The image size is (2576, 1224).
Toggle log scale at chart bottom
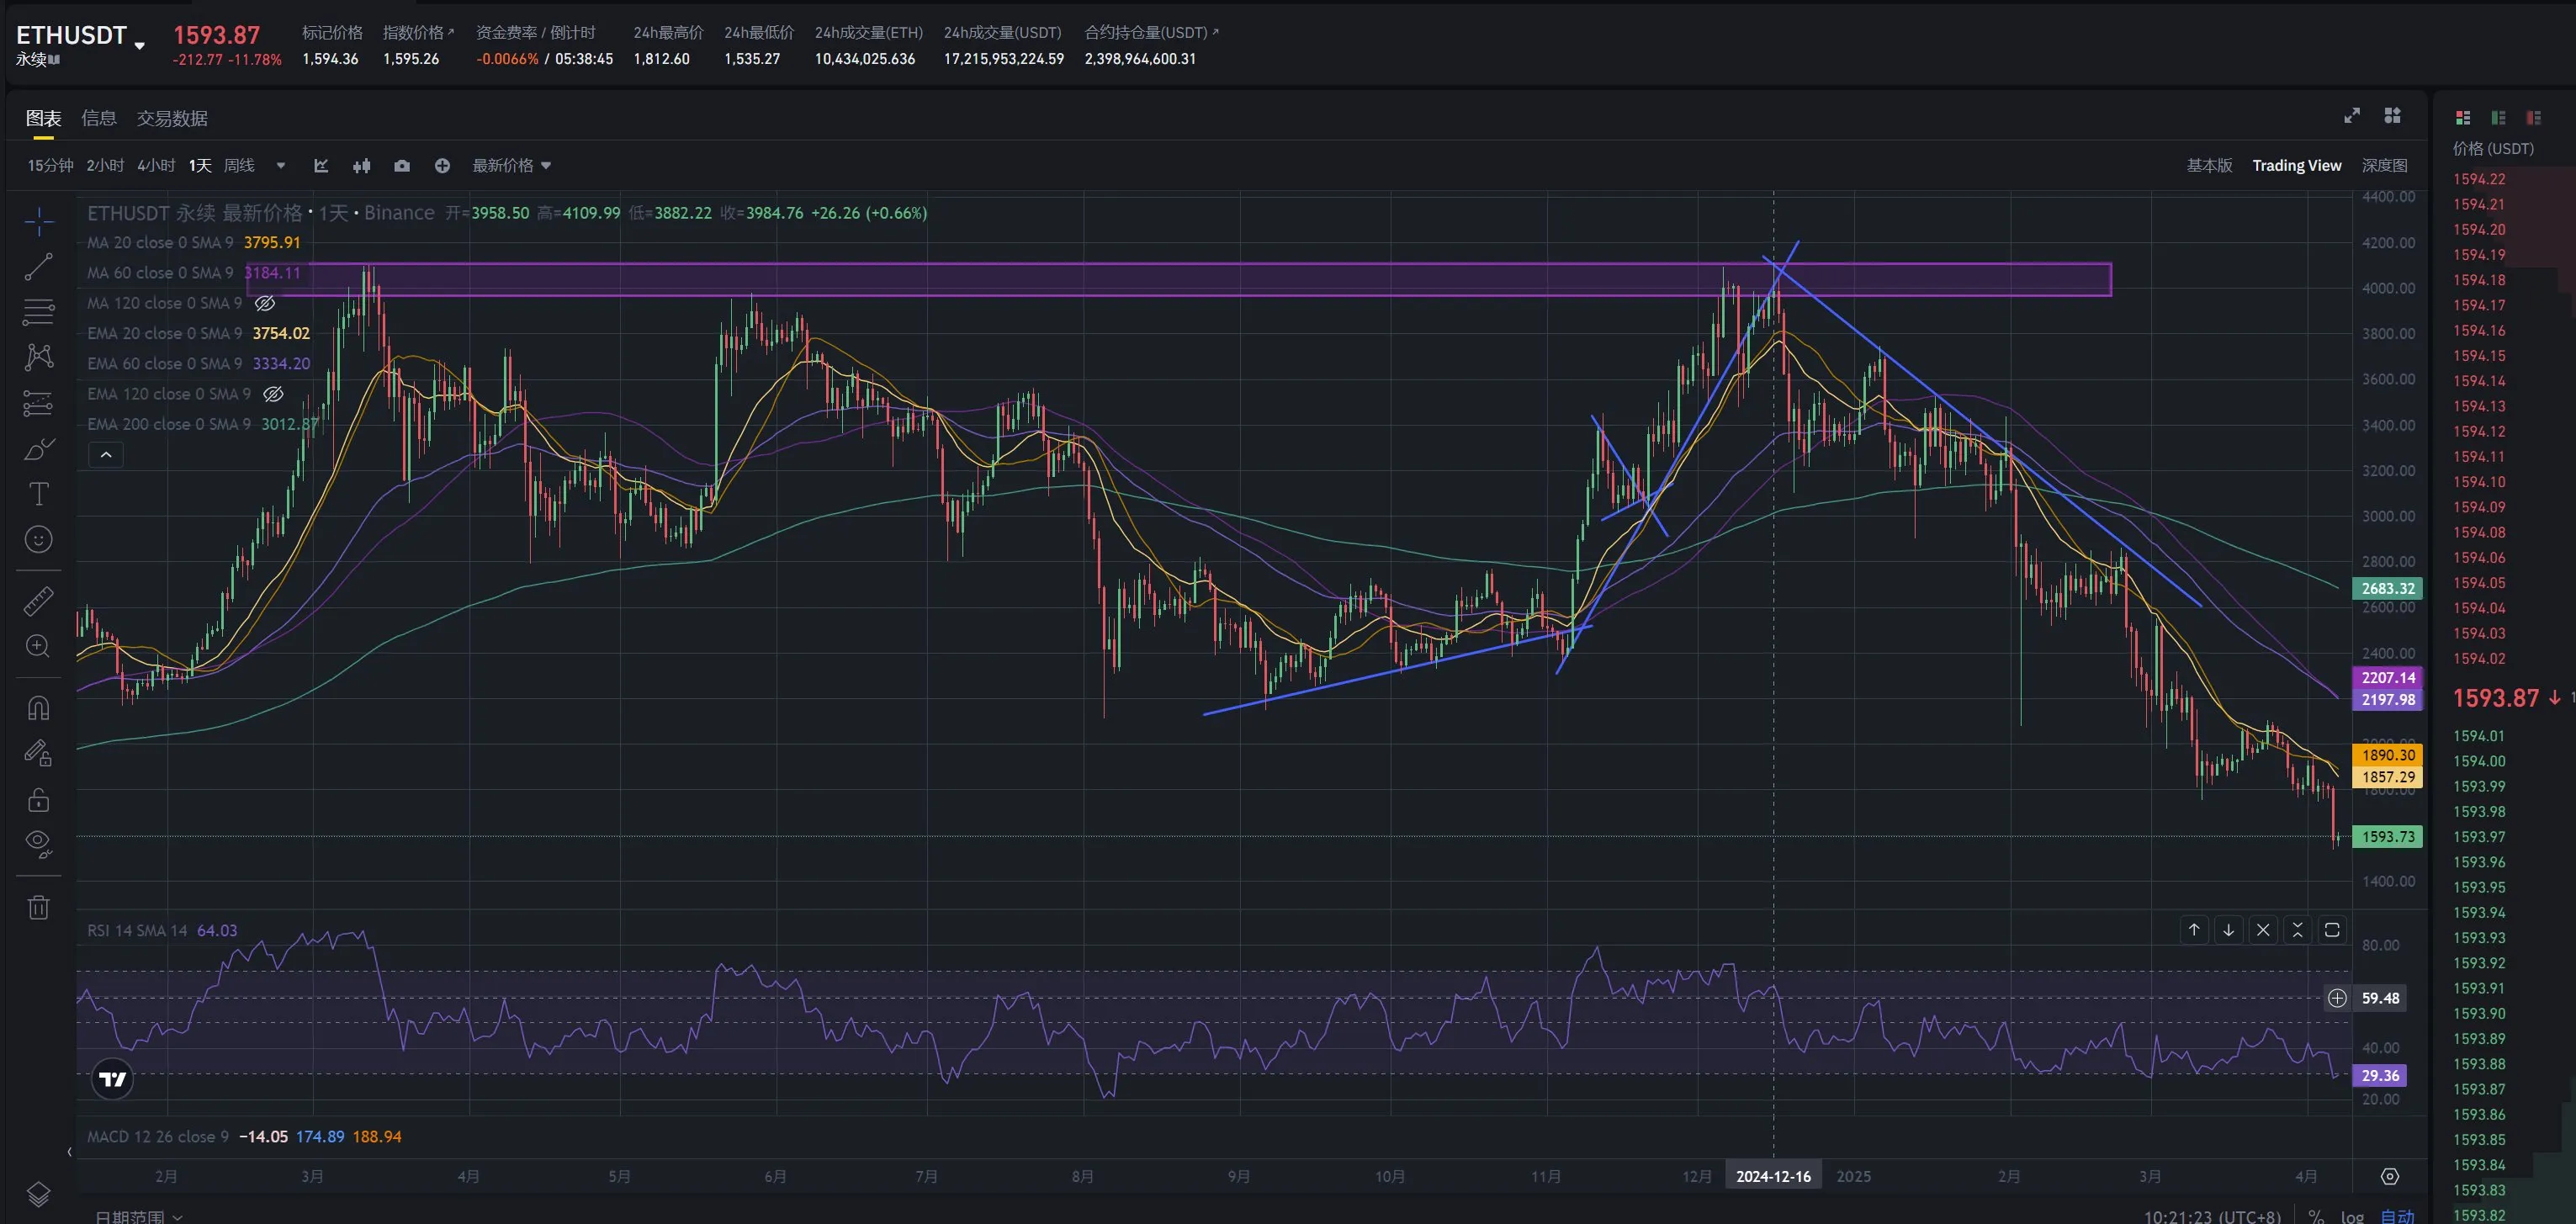tap(2352, 1216)
